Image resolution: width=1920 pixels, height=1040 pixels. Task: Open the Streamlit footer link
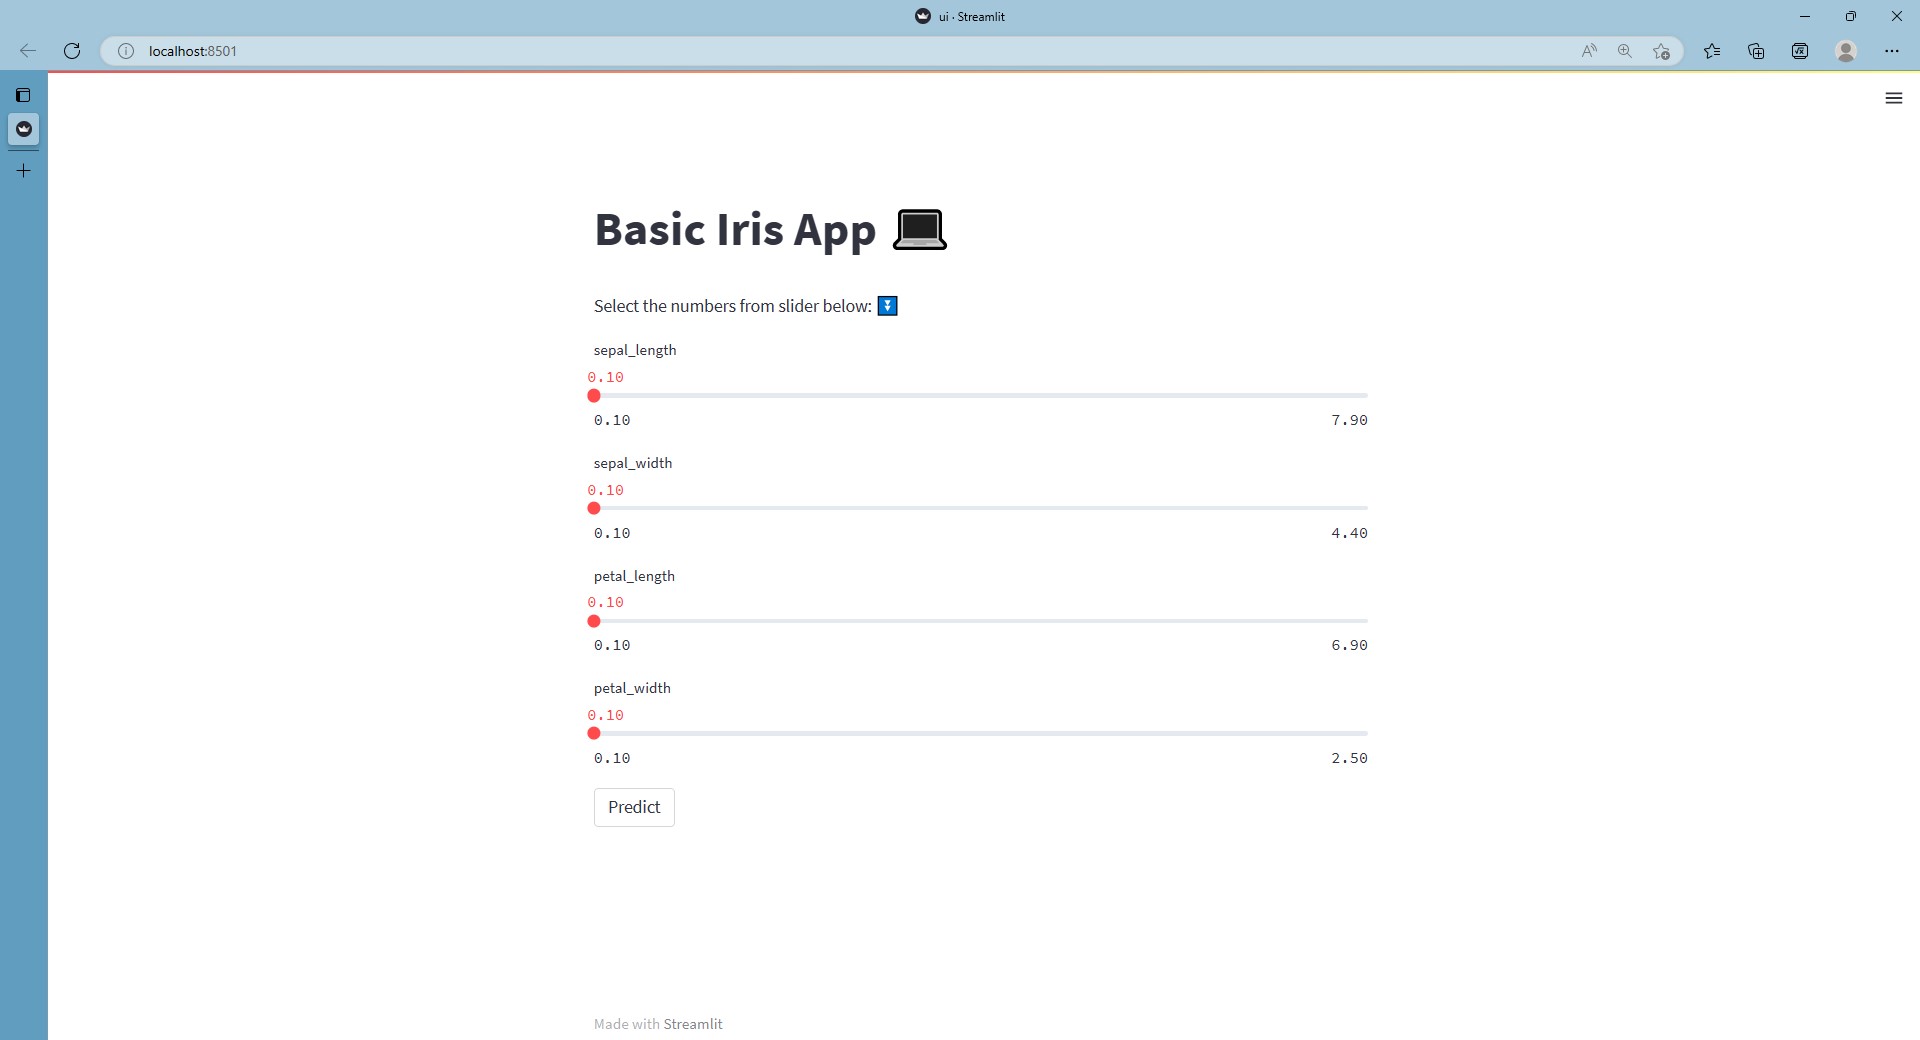pyautogui.click(x=693, y=1024)
